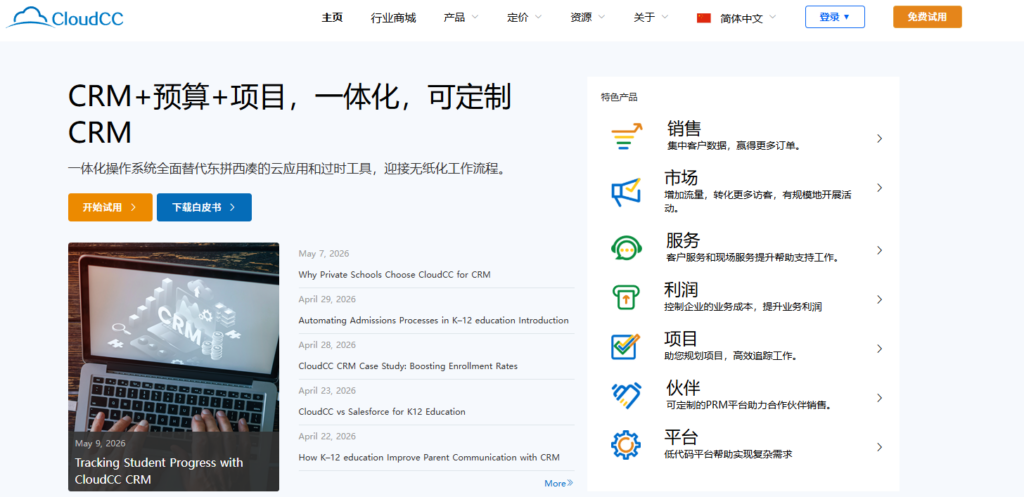The image size is (1024, 497).
Task: Click the 利润 product title
Action: point(681,289)
